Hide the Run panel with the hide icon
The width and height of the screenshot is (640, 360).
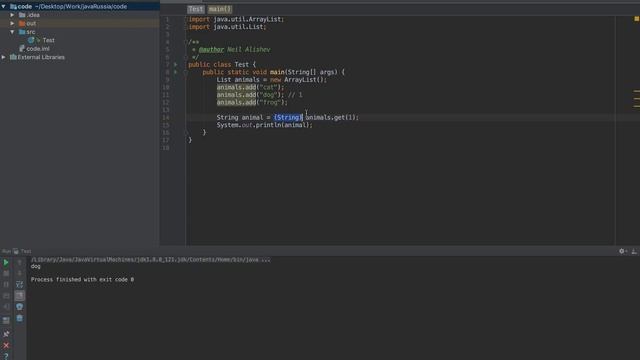pos(634,251)
